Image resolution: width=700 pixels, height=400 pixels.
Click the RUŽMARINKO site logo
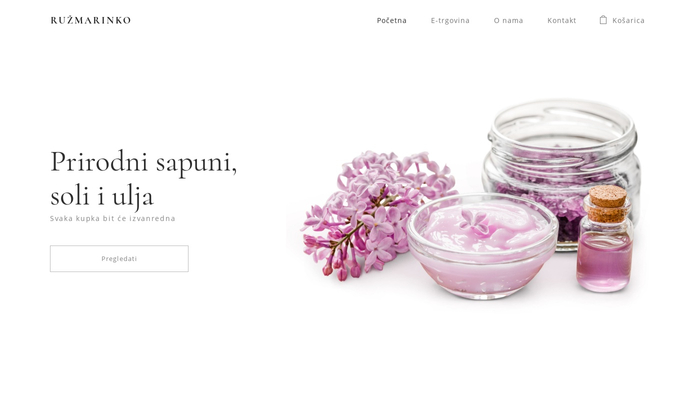click(91, 21)
